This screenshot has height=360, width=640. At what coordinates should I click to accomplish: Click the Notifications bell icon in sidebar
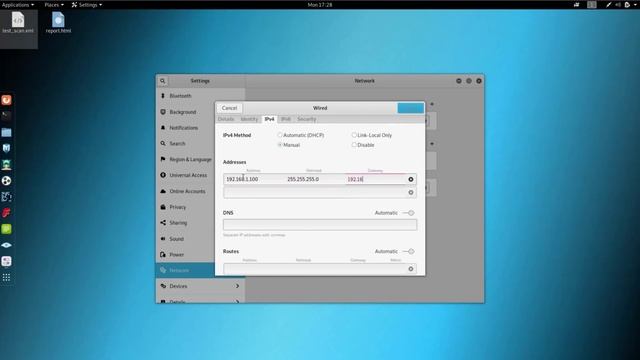(163, 128)
